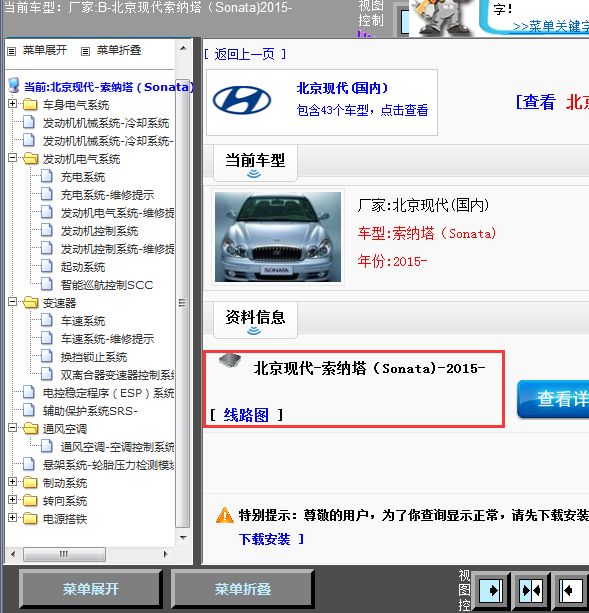Click the bottom 菜单展开 button
Image resolution: width=589 pixels, height=613 pixels.
pos(91,589)
